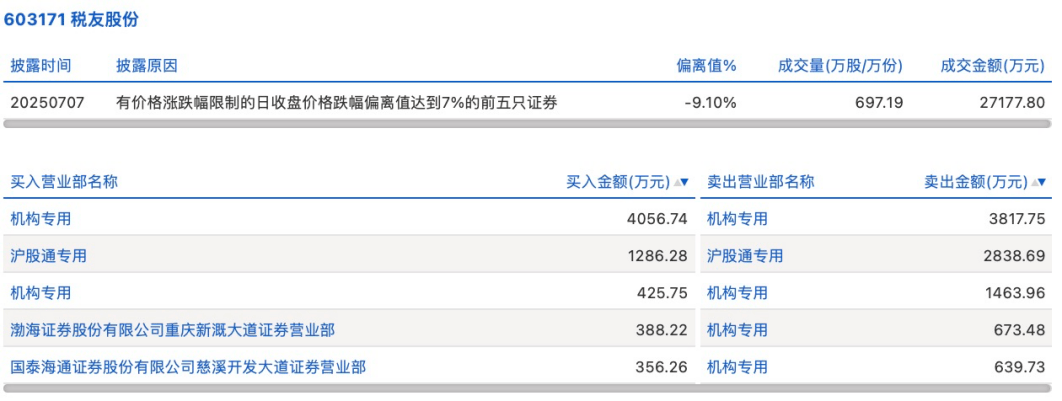Open 渤海证券重庆新溉大道证券营业部 link
This screenshot has height=401, width=1062.
(172, 330)
